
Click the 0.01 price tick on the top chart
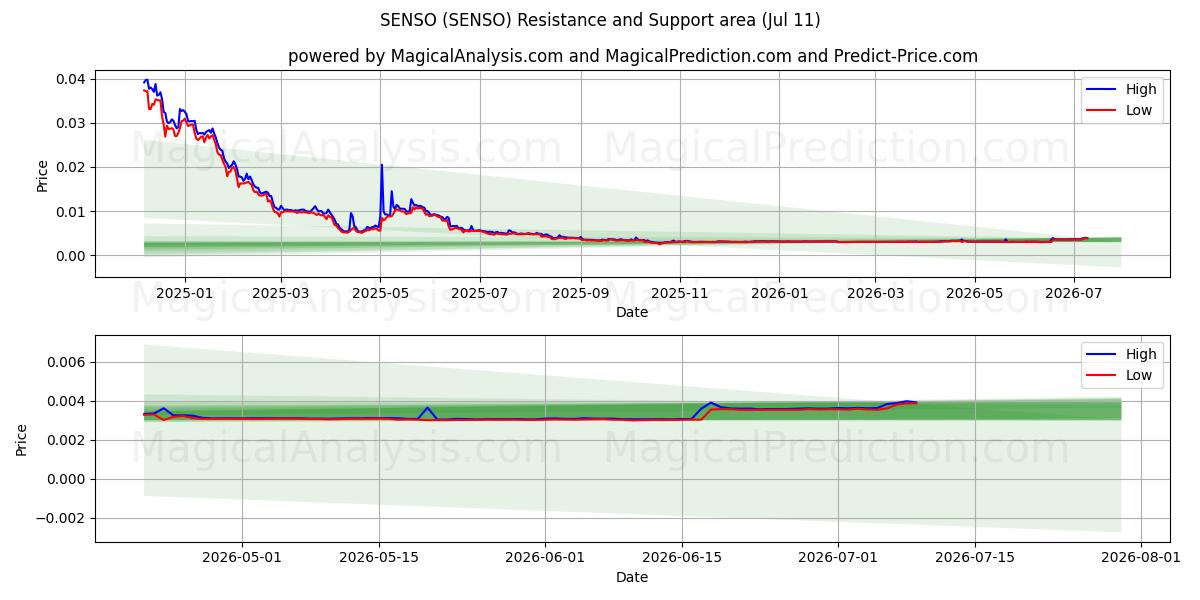(x=73, y=212)
